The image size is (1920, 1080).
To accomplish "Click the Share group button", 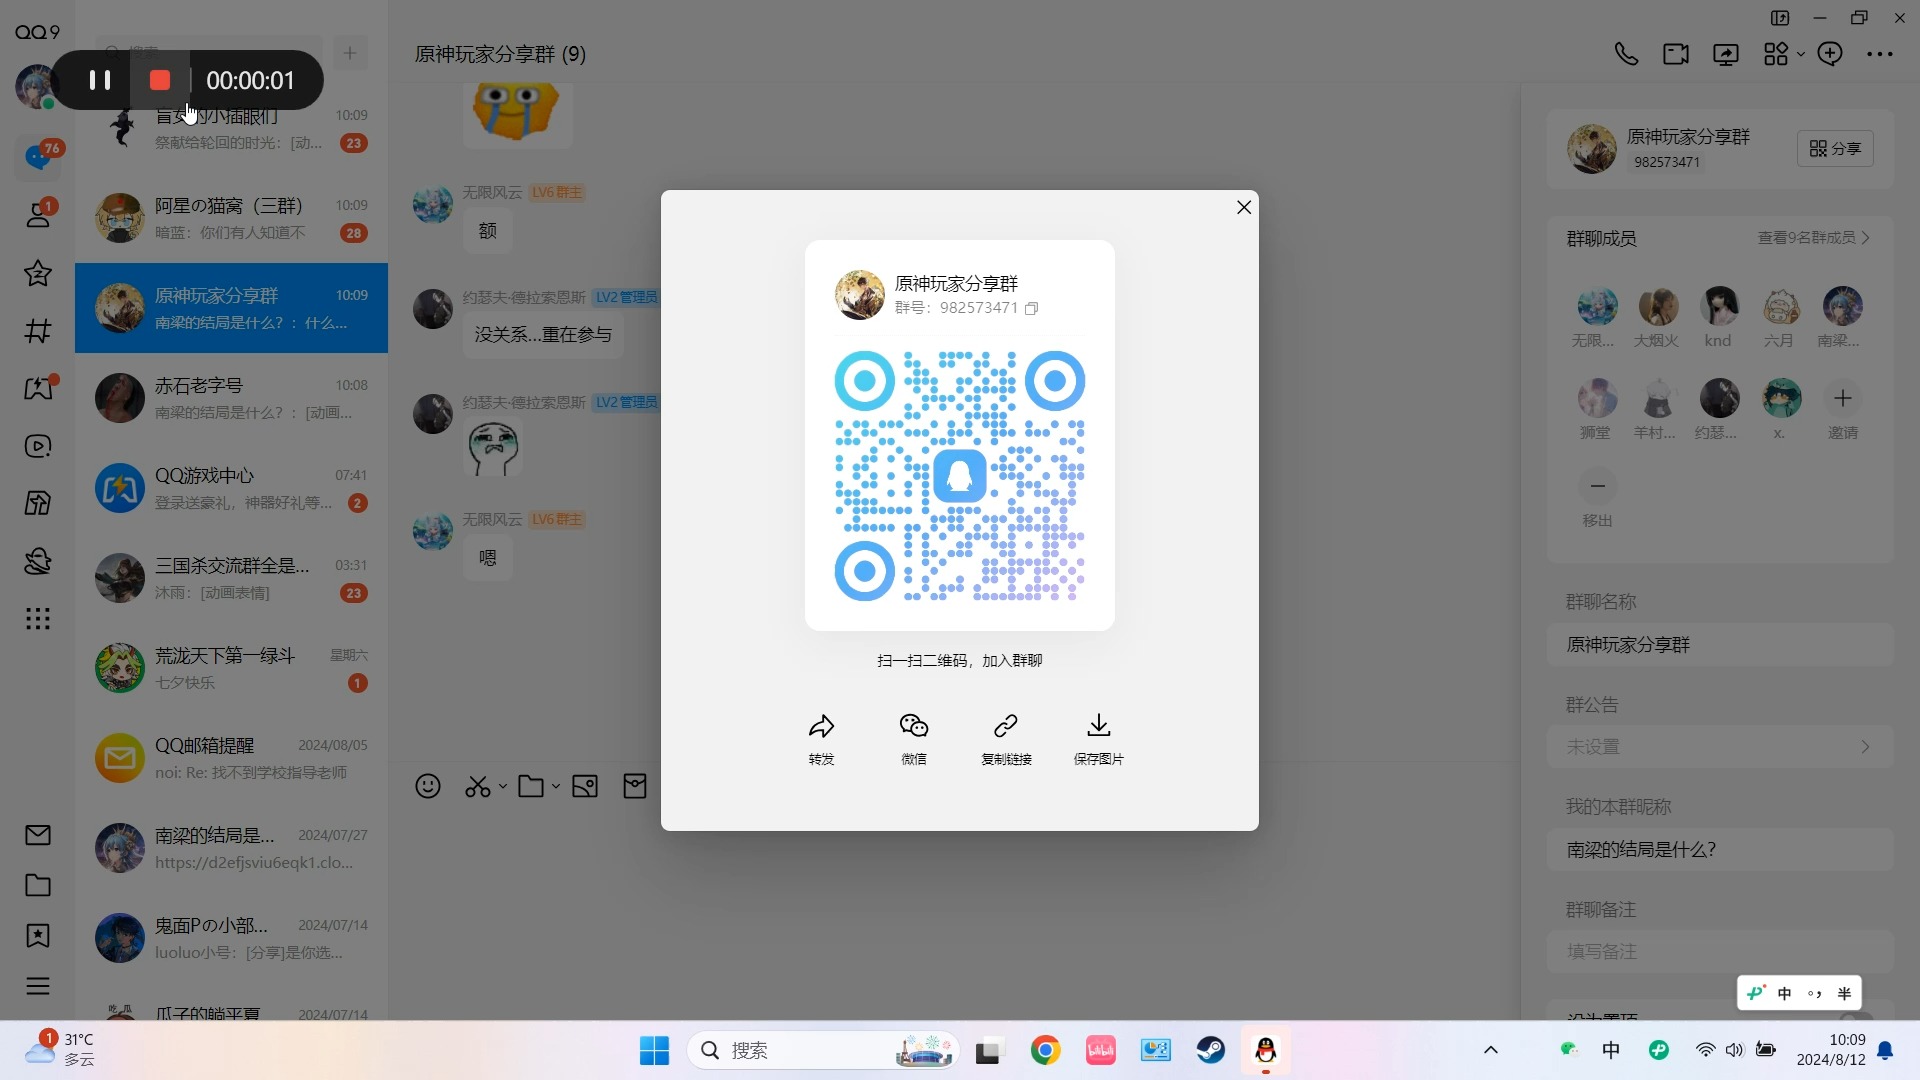I will (1835, 149).
